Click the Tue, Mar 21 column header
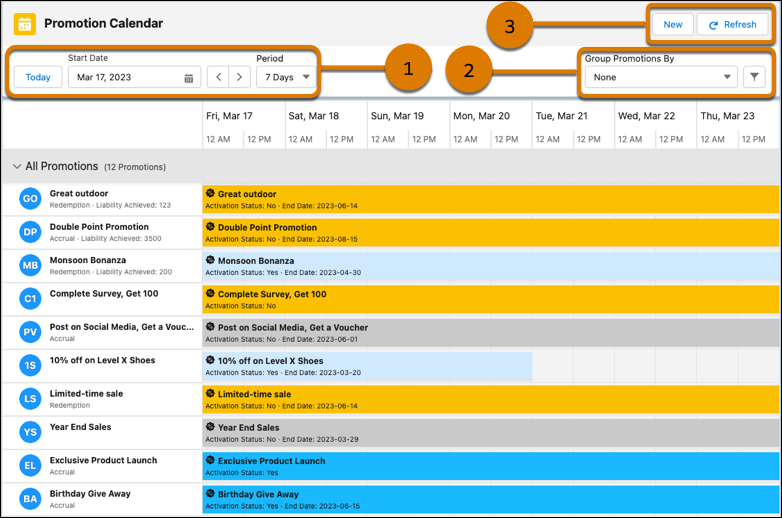Screen dimensions: 782x518 pyautogui.click(x=562, y=116)
